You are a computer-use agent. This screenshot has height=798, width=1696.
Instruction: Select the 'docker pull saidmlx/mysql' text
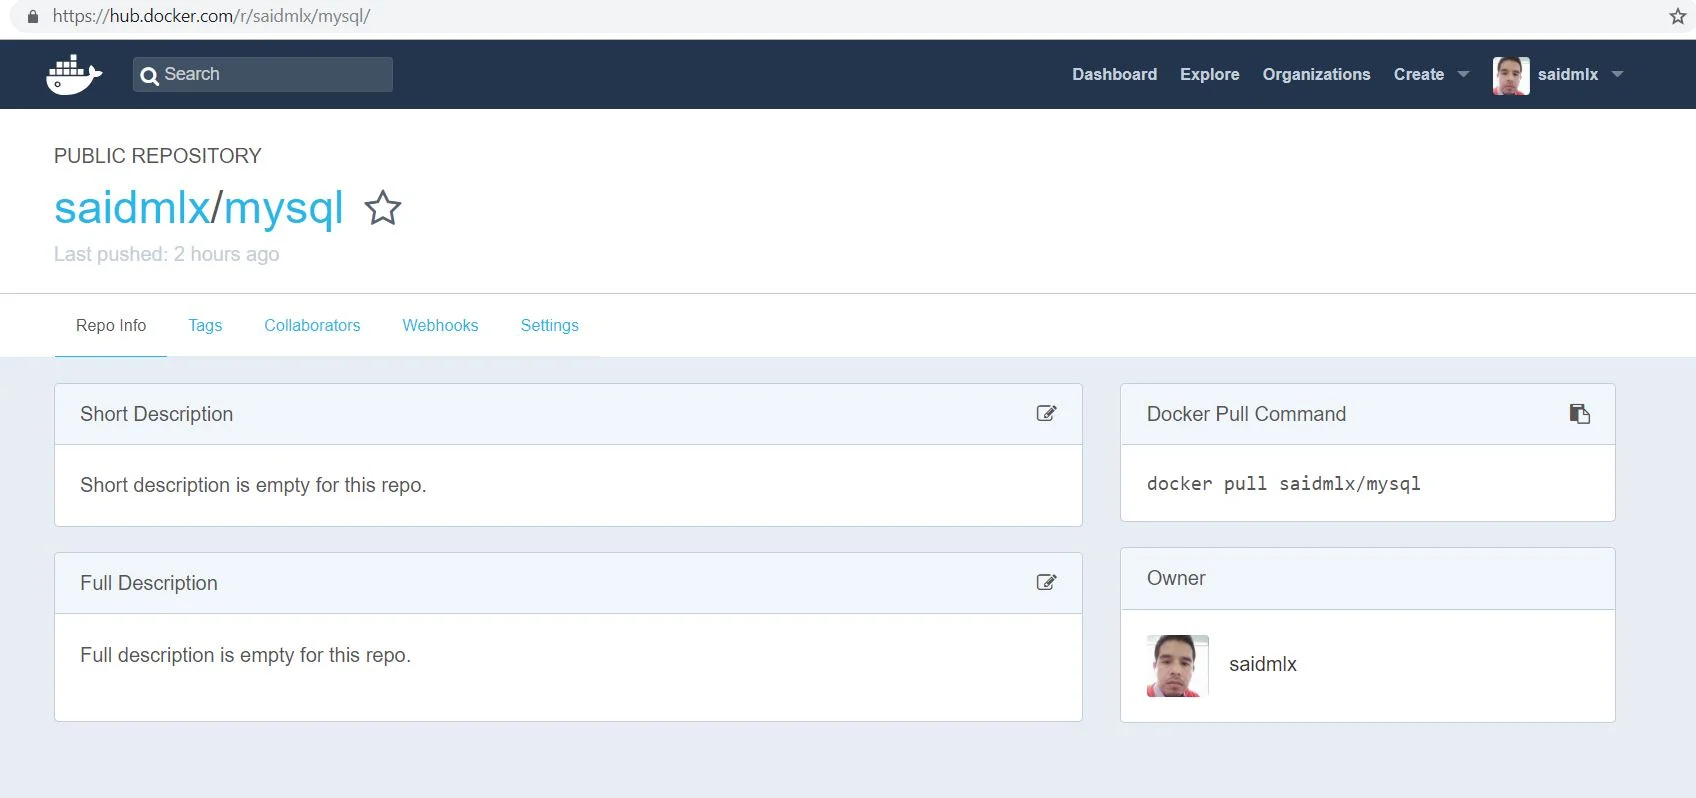point(1283,484)
